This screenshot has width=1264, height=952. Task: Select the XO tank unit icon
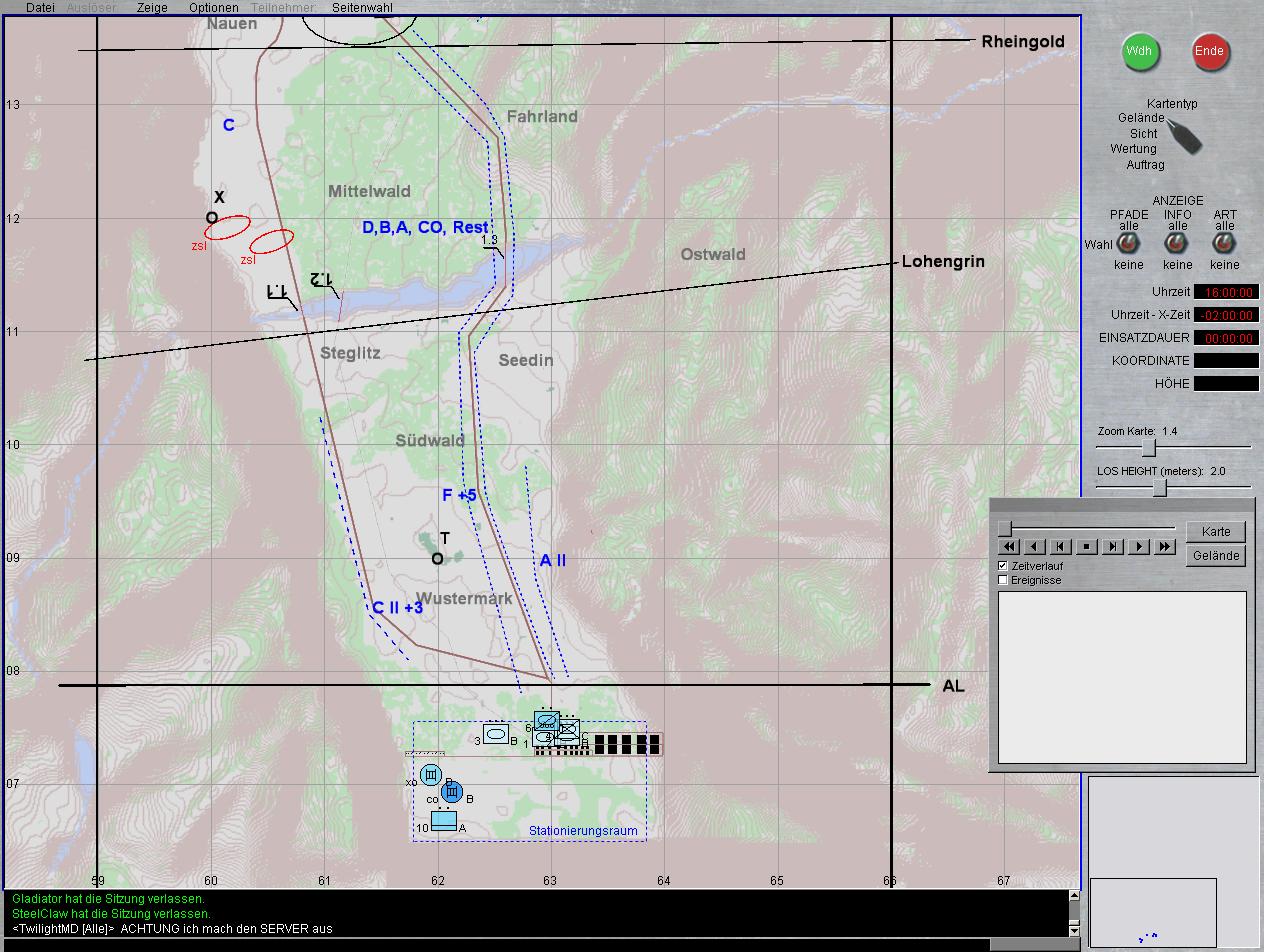(x=431, y=775)
